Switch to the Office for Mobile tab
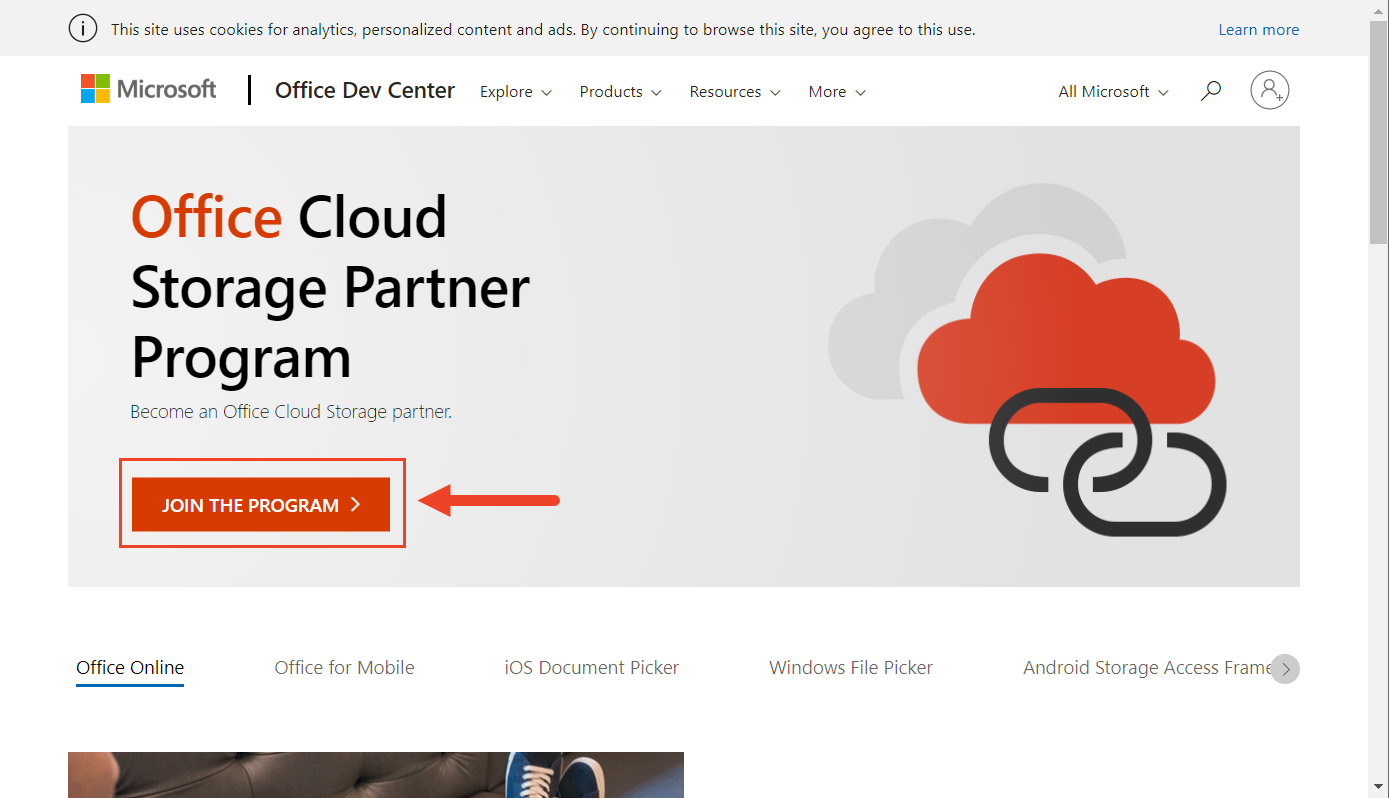This screenshot has height=798, width=1389. coord(344,667)
